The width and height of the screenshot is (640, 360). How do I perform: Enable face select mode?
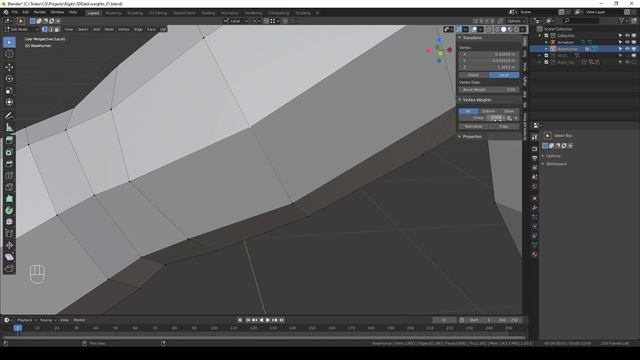click(57, 29)
